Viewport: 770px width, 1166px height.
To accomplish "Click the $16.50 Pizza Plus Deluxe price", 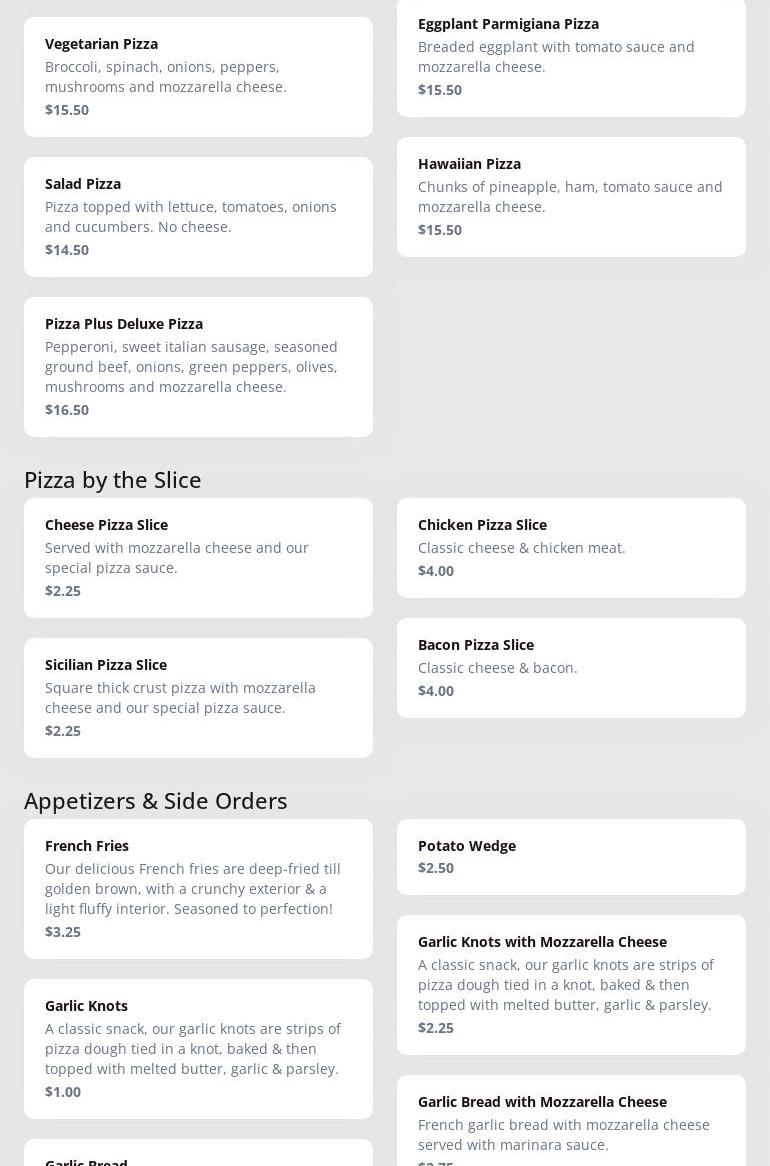I will pyautogui.click(x=67, y=410).
